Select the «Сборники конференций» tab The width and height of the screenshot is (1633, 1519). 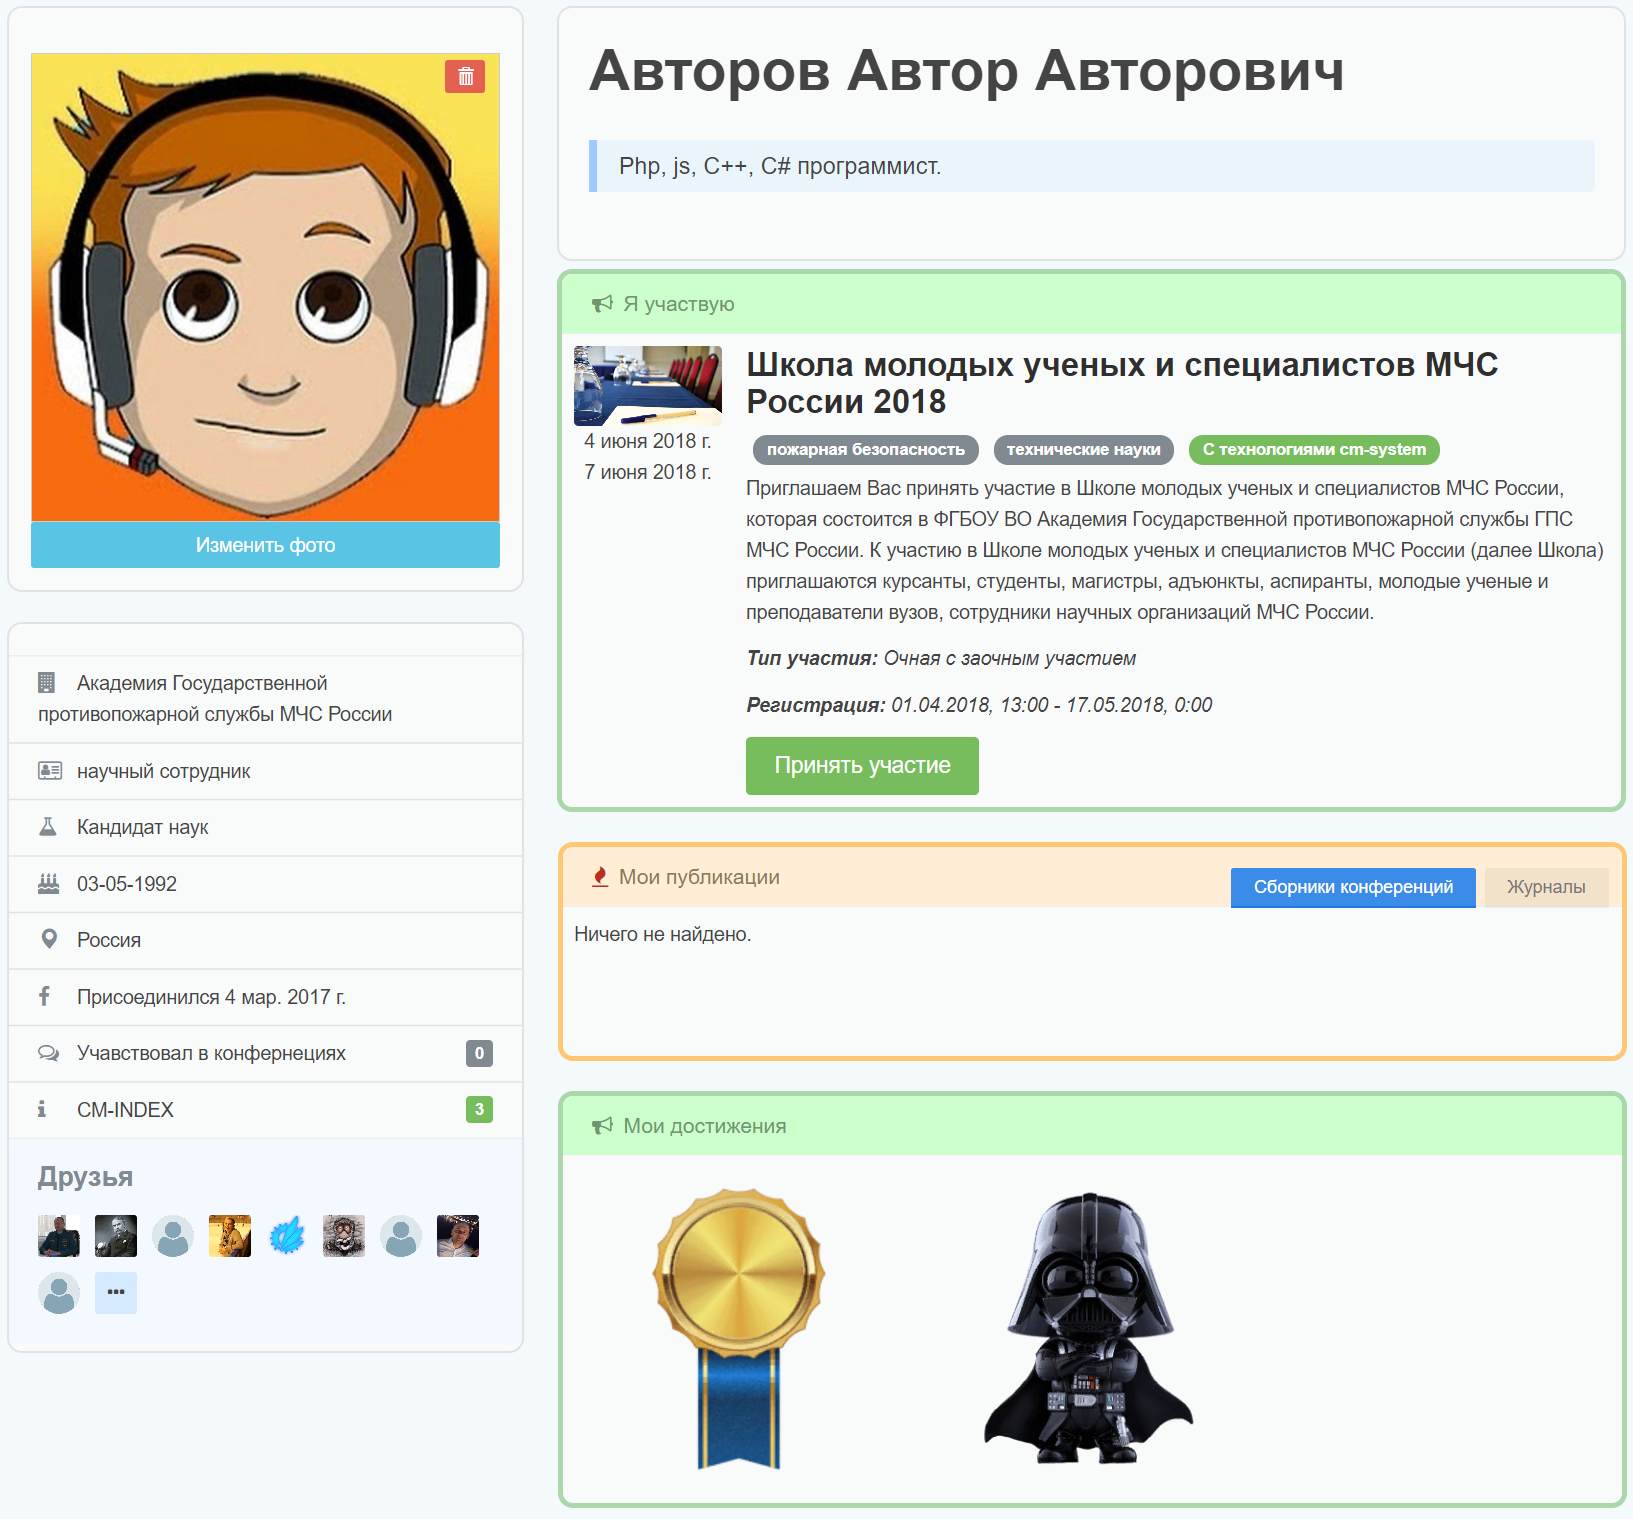[1352, 887]
